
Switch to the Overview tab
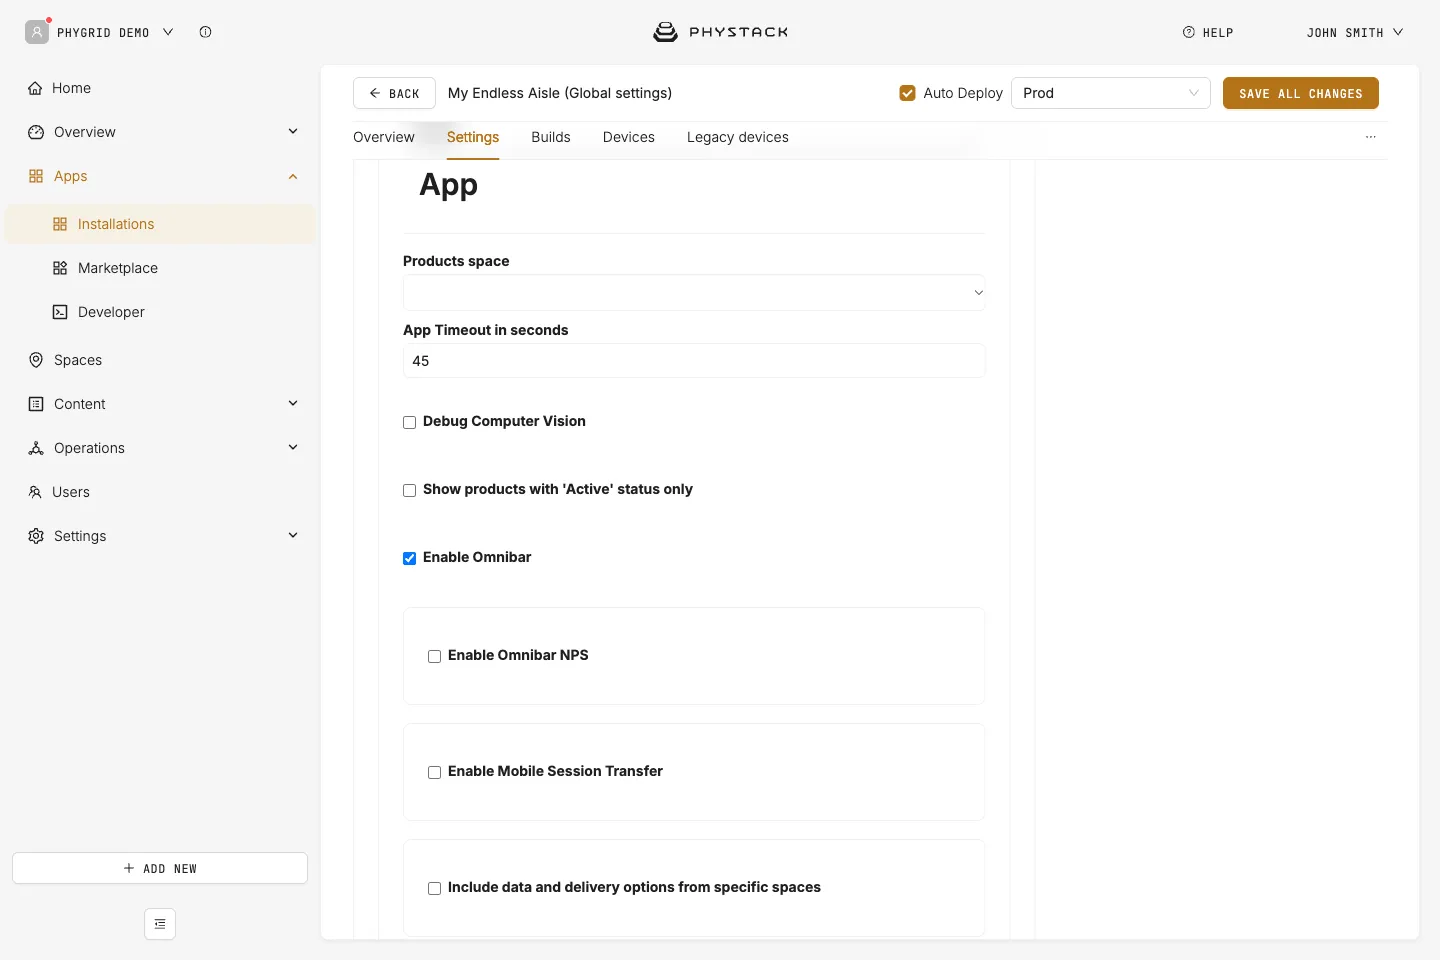pos(384,137)
